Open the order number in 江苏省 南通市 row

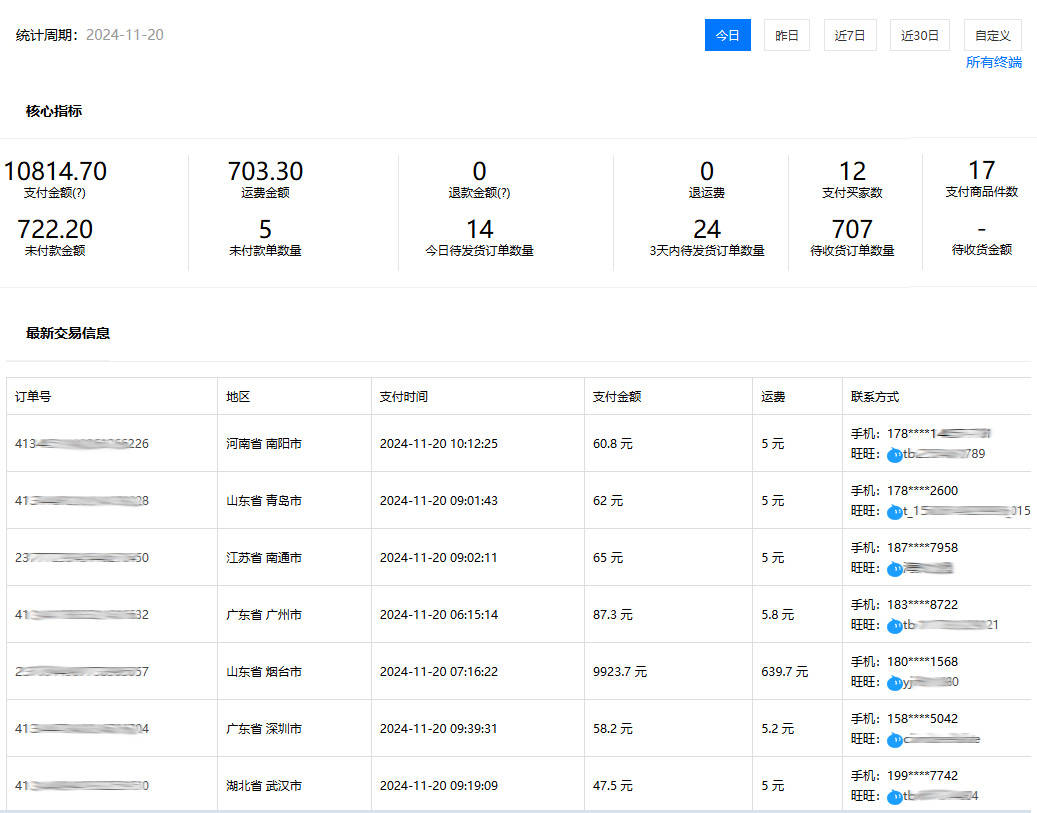[x=82, y=558]
